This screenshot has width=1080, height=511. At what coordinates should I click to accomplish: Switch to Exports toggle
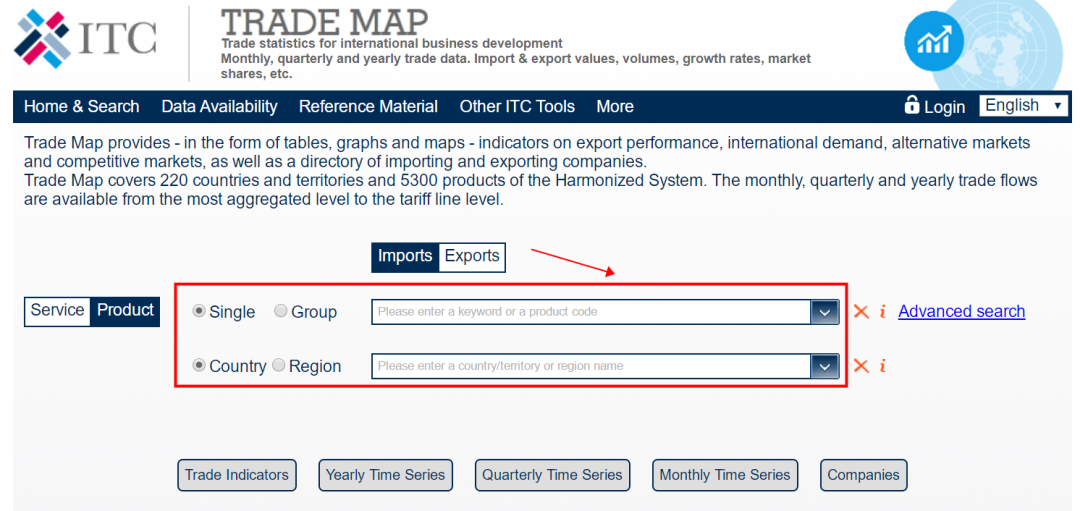coord(472,256)
